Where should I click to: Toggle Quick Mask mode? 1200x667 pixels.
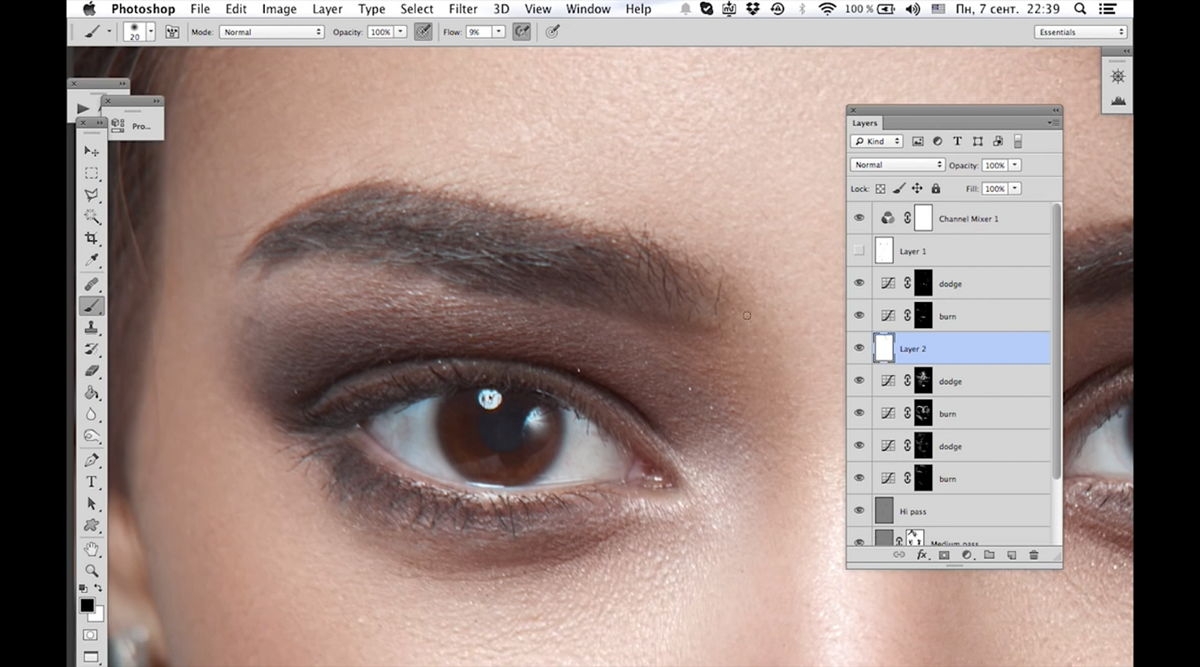[90, 635]
